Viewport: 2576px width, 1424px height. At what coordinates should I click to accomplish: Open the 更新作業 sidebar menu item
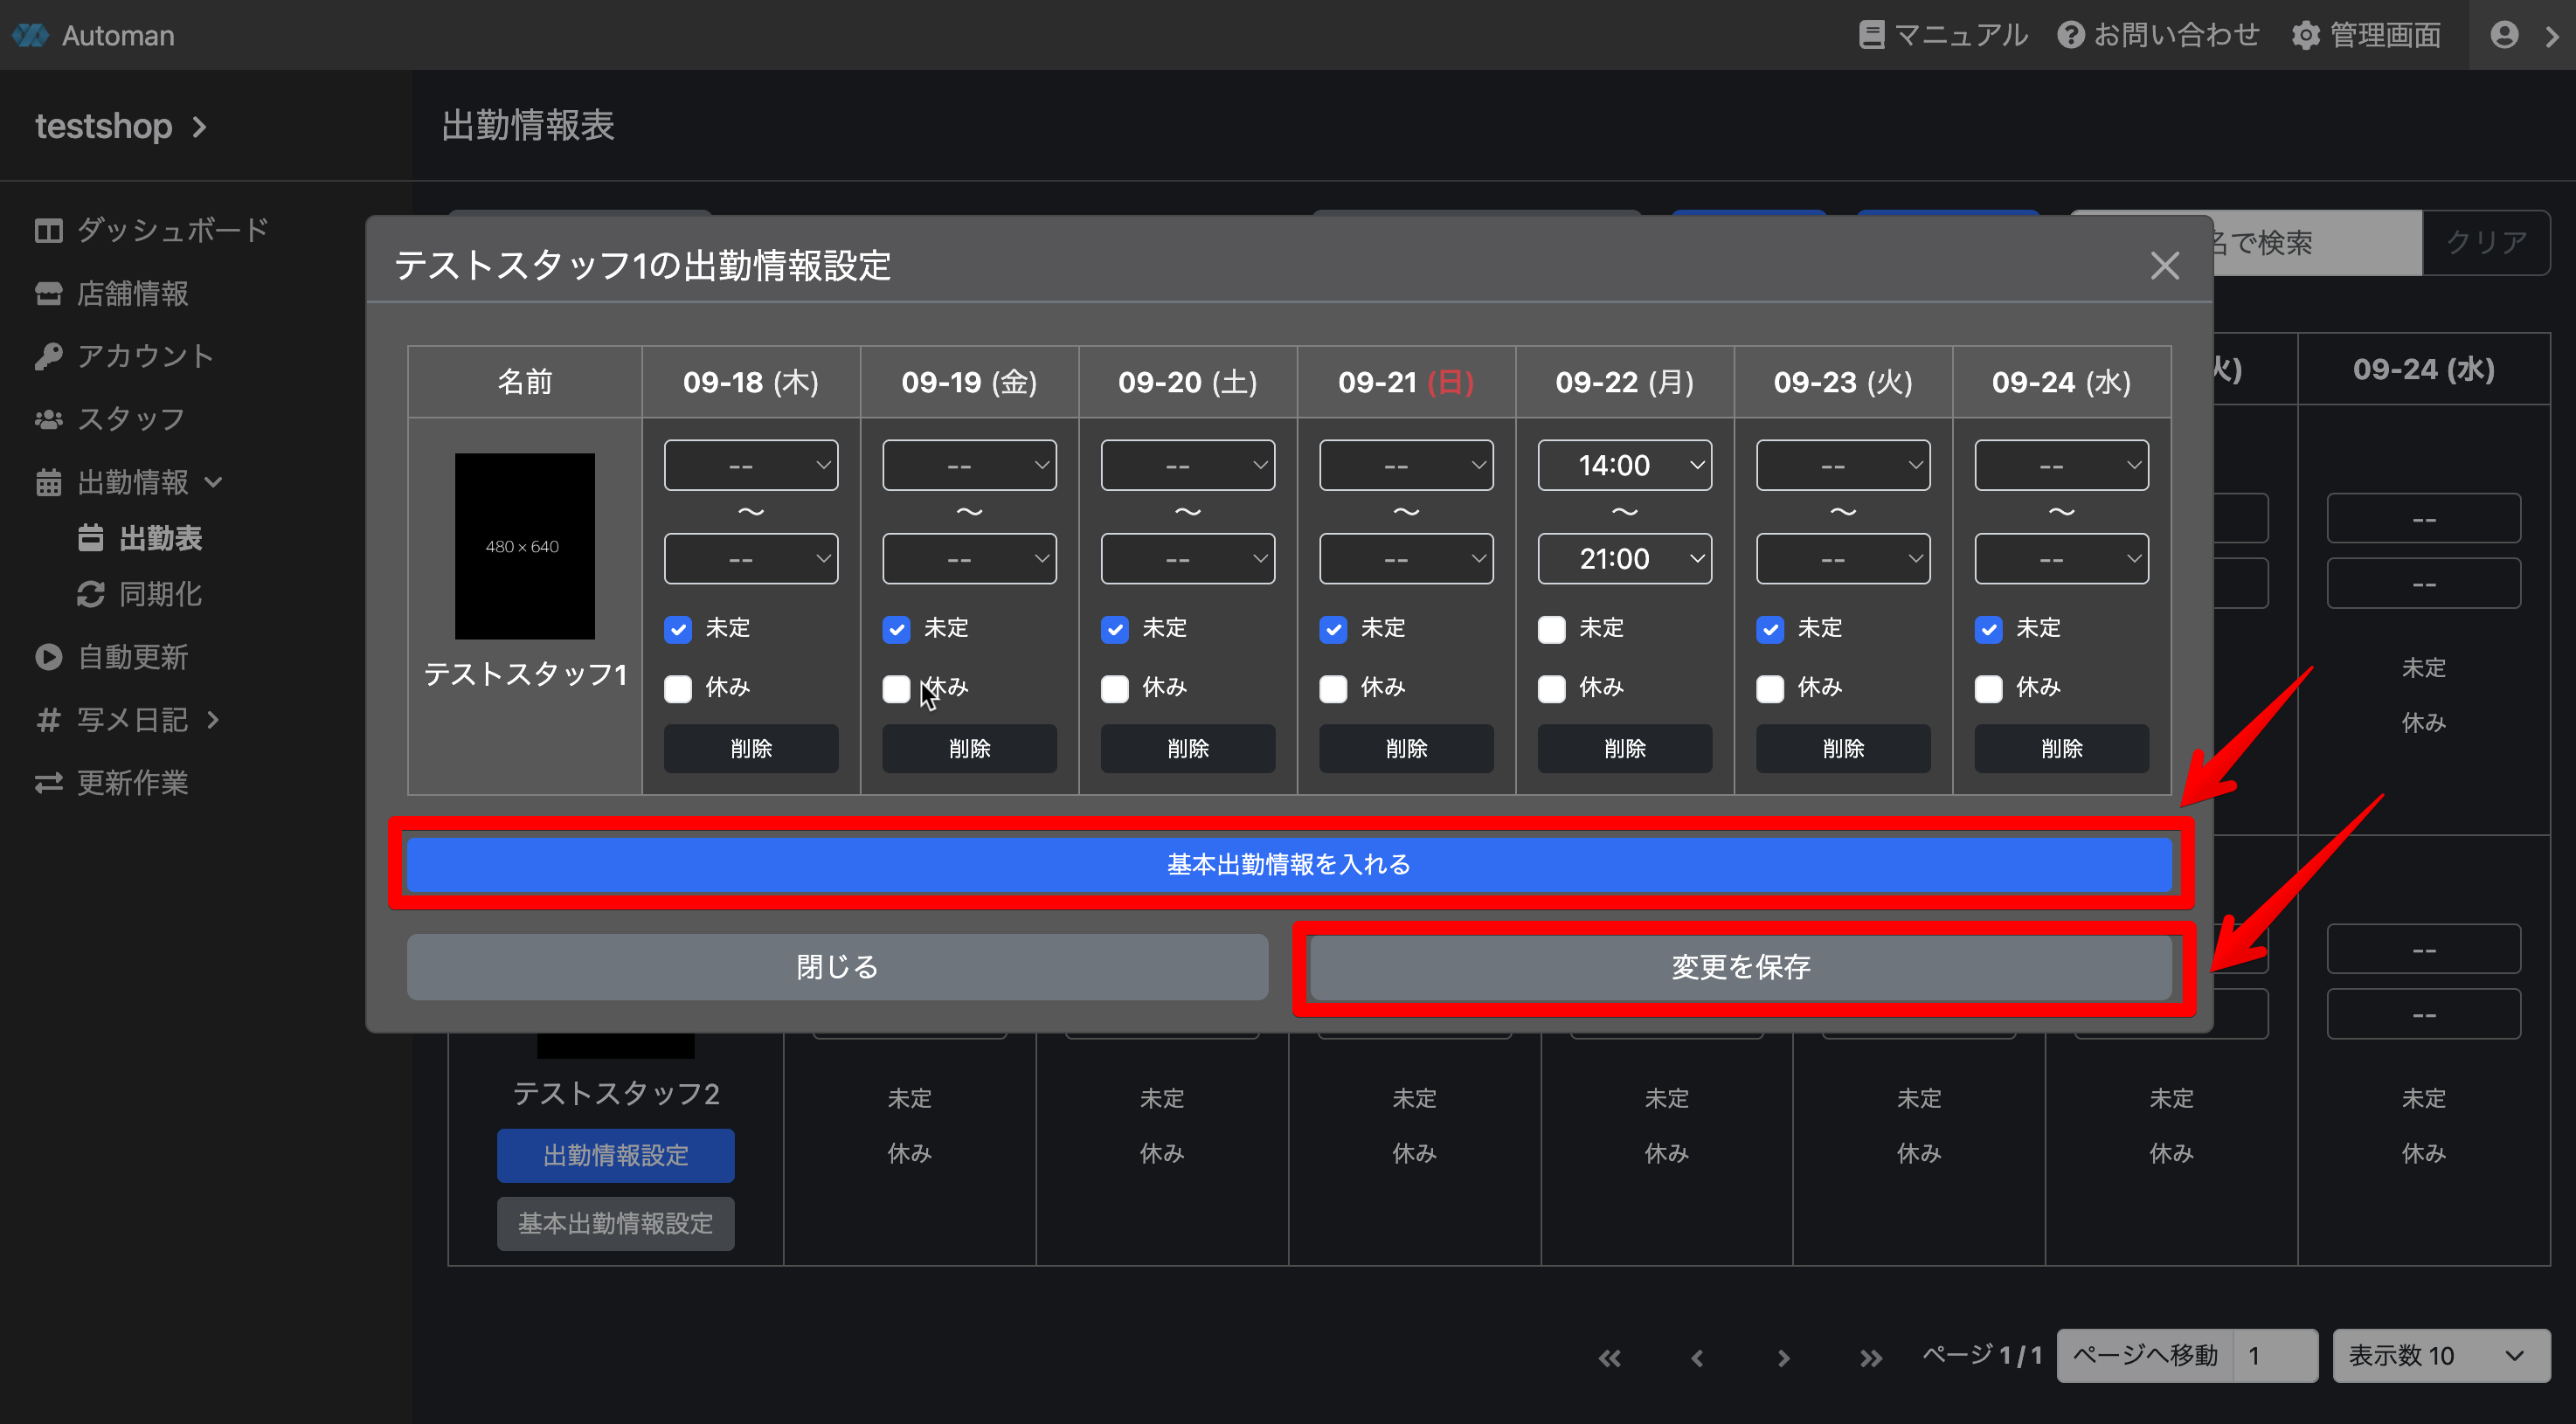point(132,783)
